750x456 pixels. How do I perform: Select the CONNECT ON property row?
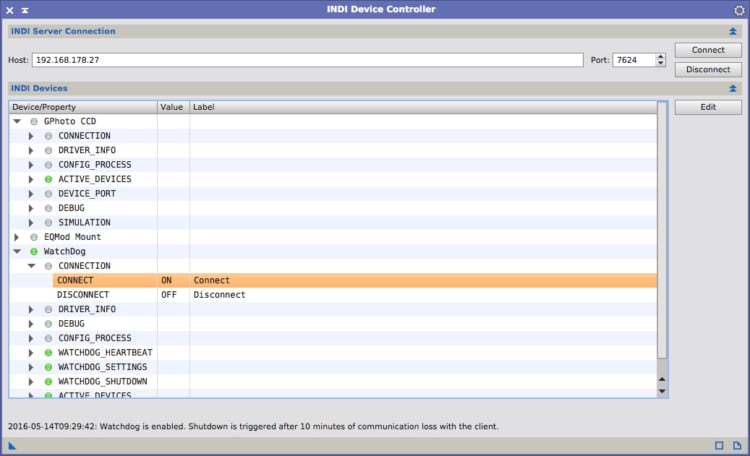(x=354, y=280)
